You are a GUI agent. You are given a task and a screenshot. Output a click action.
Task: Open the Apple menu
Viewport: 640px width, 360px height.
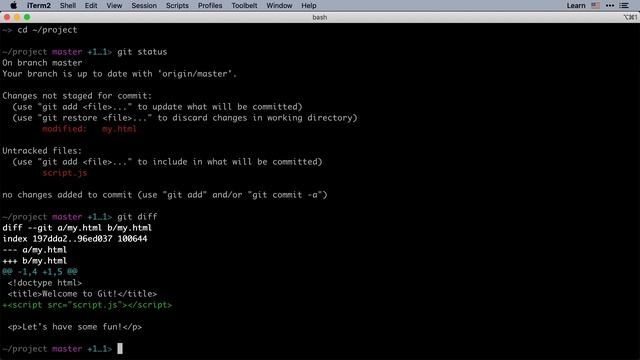click(x=13, y=5)
